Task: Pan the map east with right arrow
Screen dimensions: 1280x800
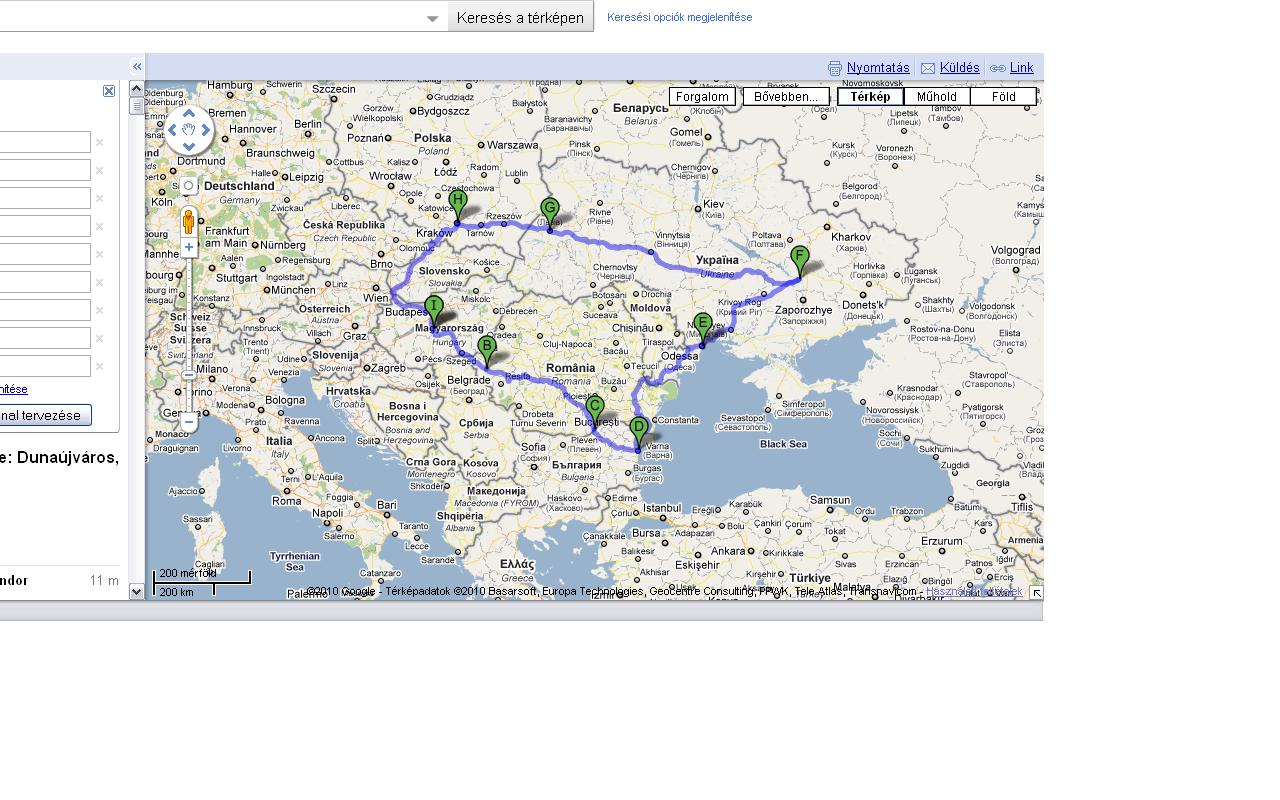Action: 206,130
